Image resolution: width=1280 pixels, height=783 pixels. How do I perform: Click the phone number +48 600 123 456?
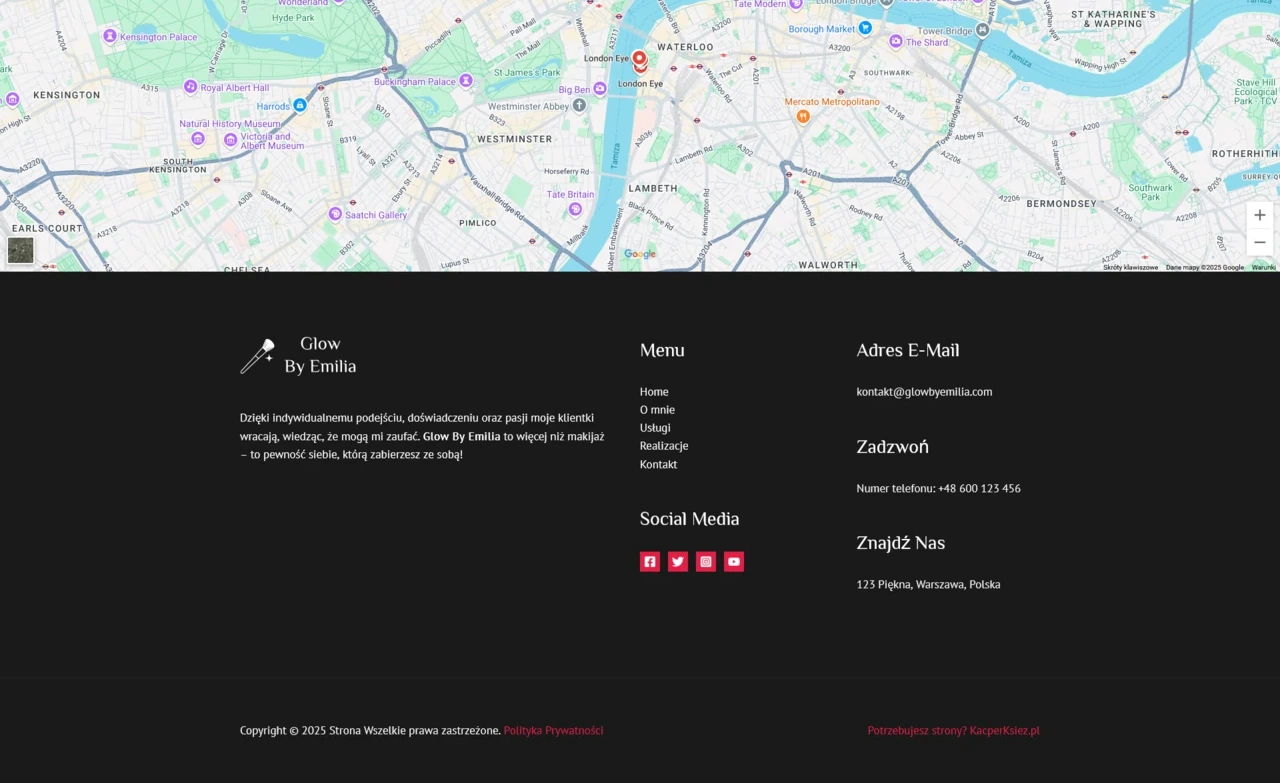pyautogui.click(x=979, y=489)
